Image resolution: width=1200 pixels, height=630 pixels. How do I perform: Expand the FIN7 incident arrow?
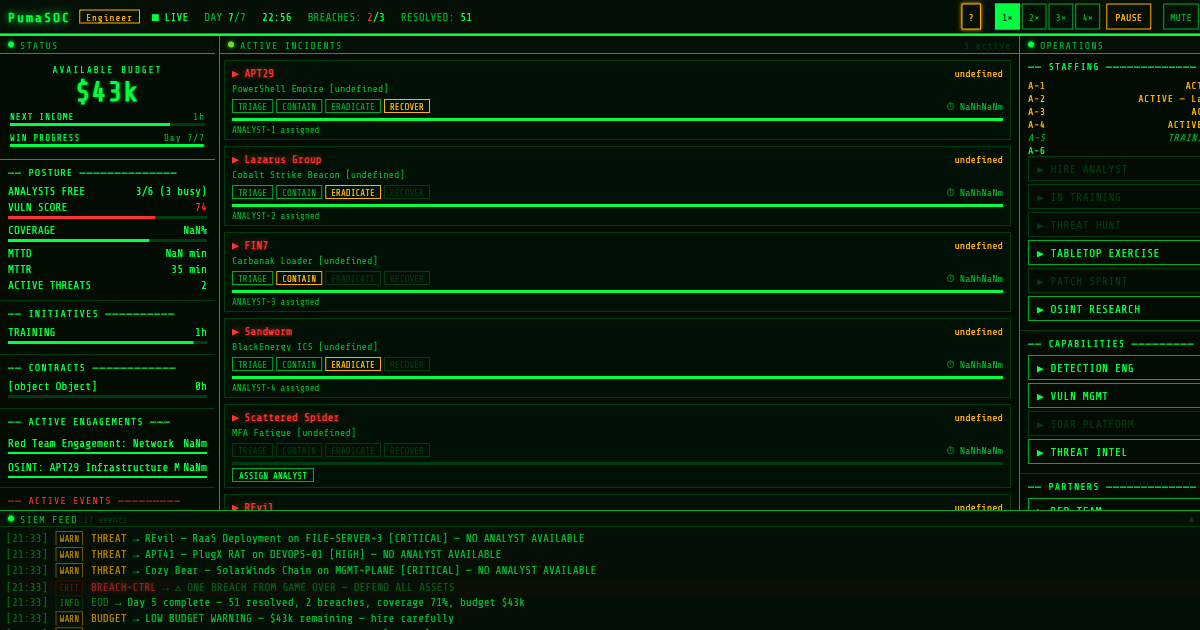click(x=236, y=246)
